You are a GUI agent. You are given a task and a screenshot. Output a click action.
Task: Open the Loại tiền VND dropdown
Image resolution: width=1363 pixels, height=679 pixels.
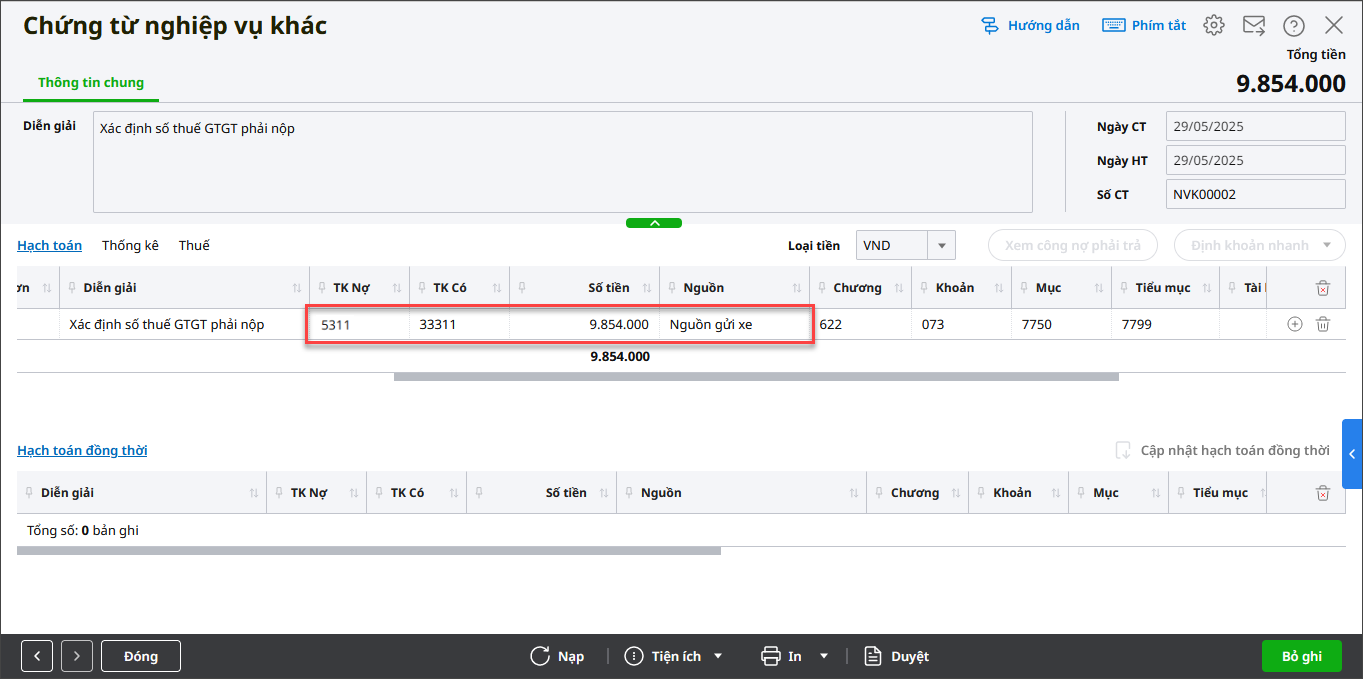941,245
